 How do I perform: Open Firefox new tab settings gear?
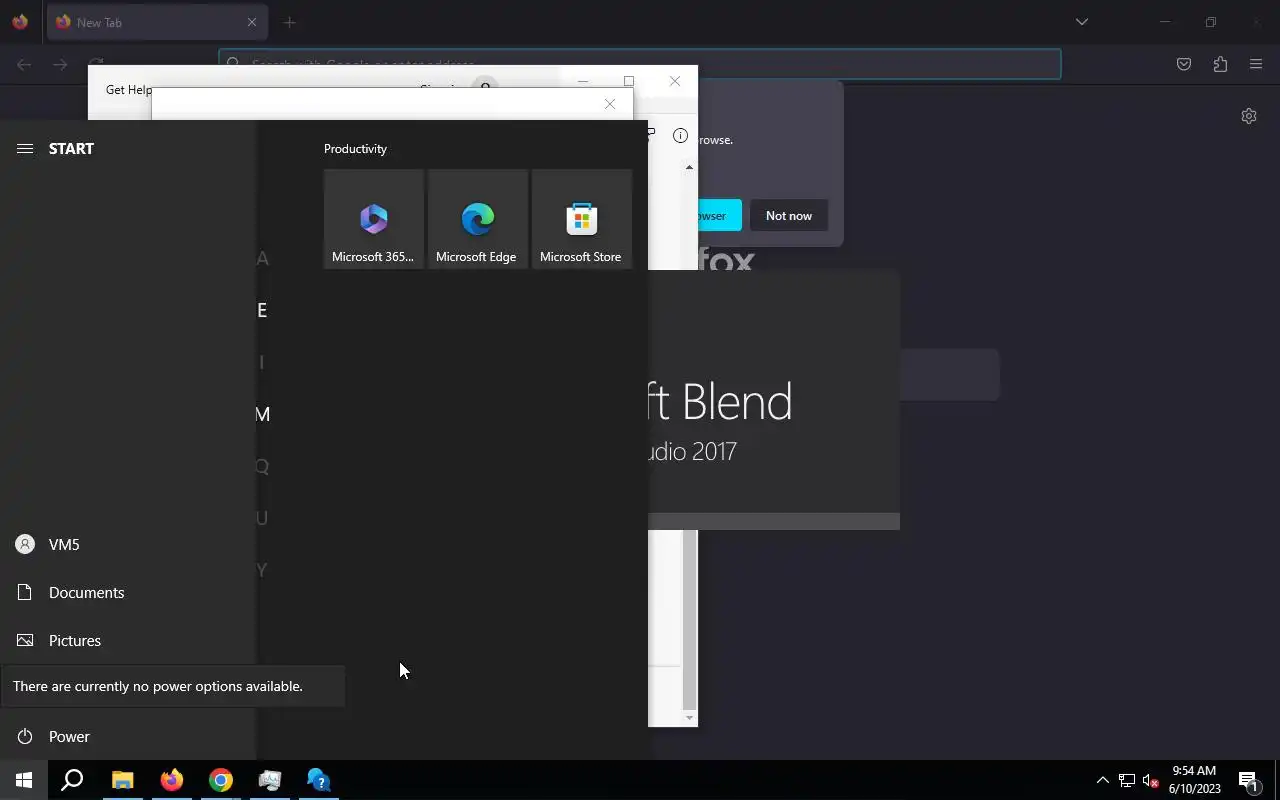coord(1249,116)
